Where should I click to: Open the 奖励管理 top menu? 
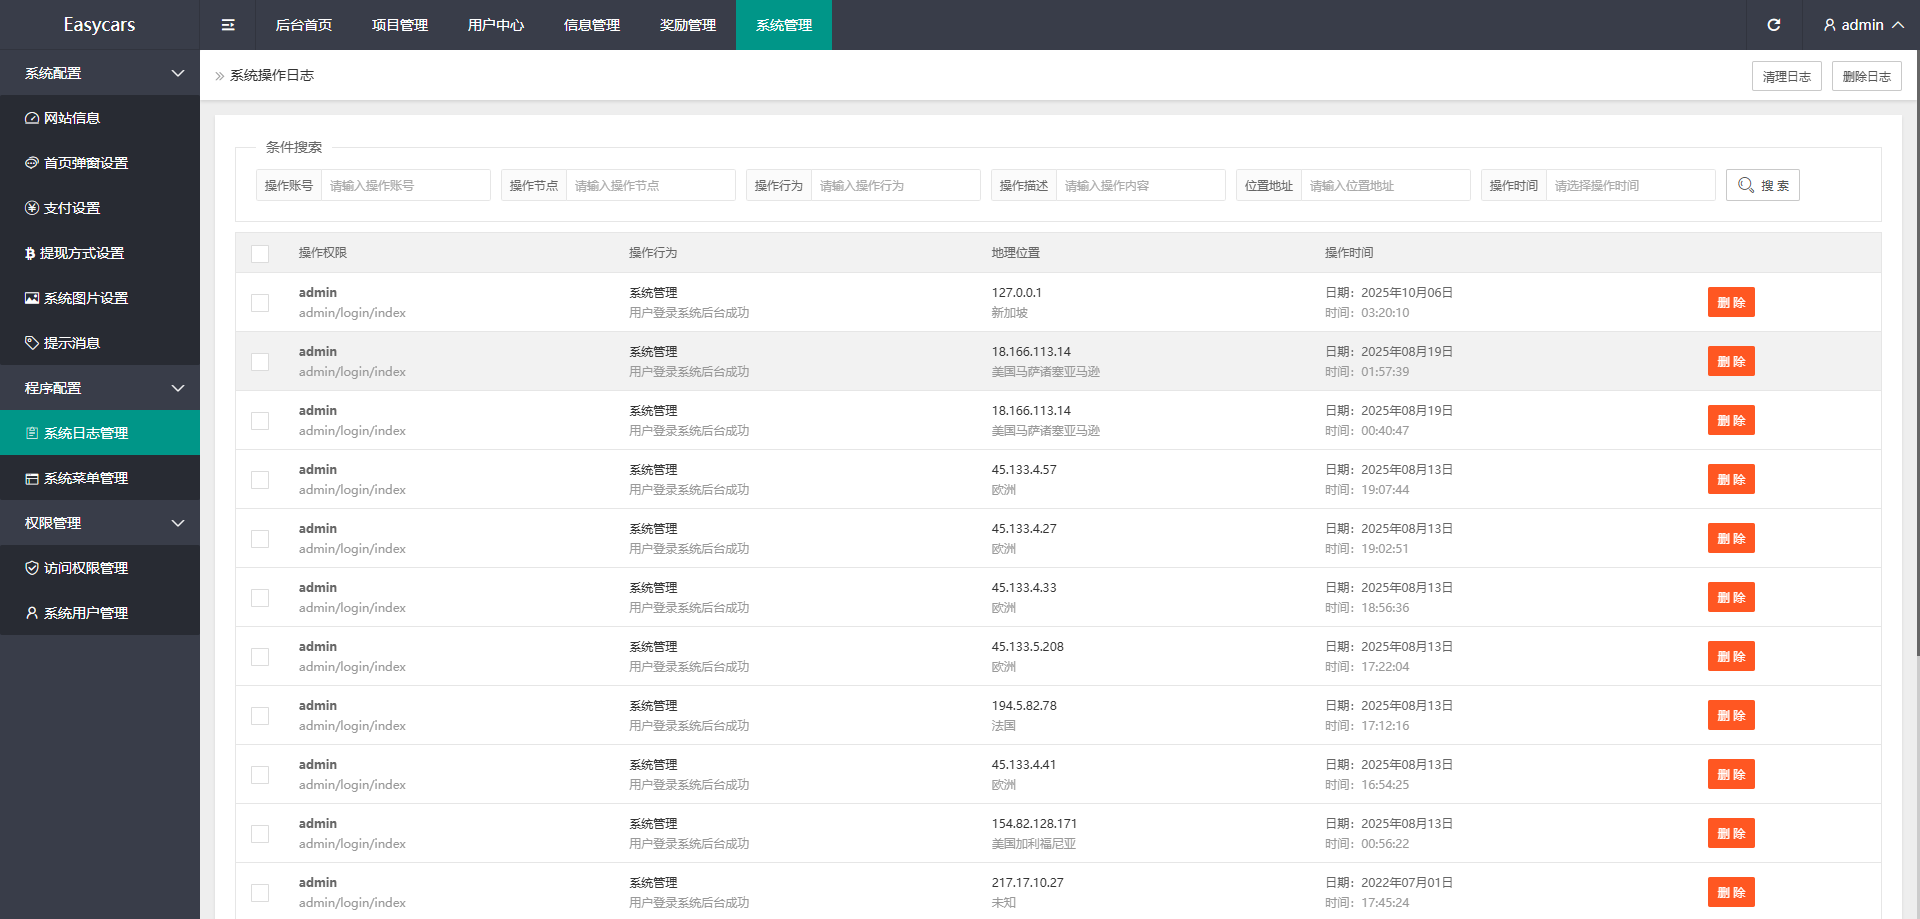(687, 25)
